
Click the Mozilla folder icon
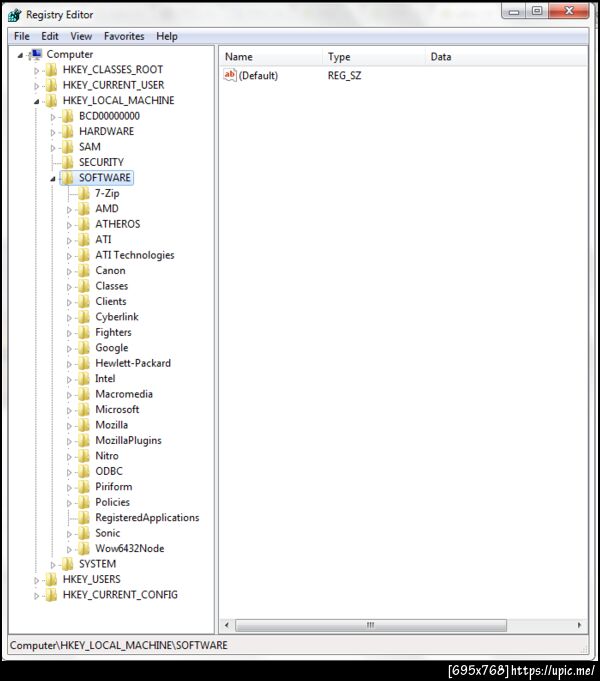[x=84, y=425]
